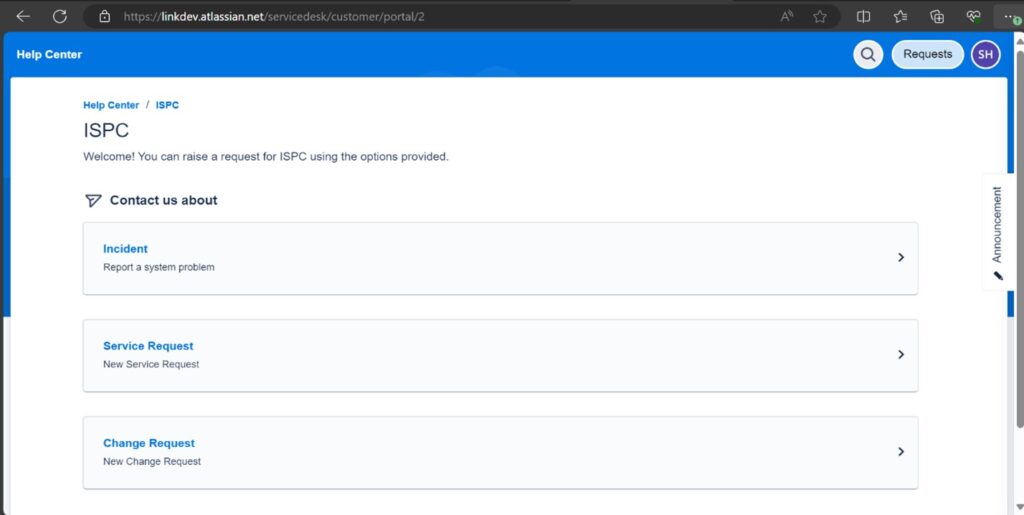
Task: Expand the Service Request card chevron
Action: 901,354
